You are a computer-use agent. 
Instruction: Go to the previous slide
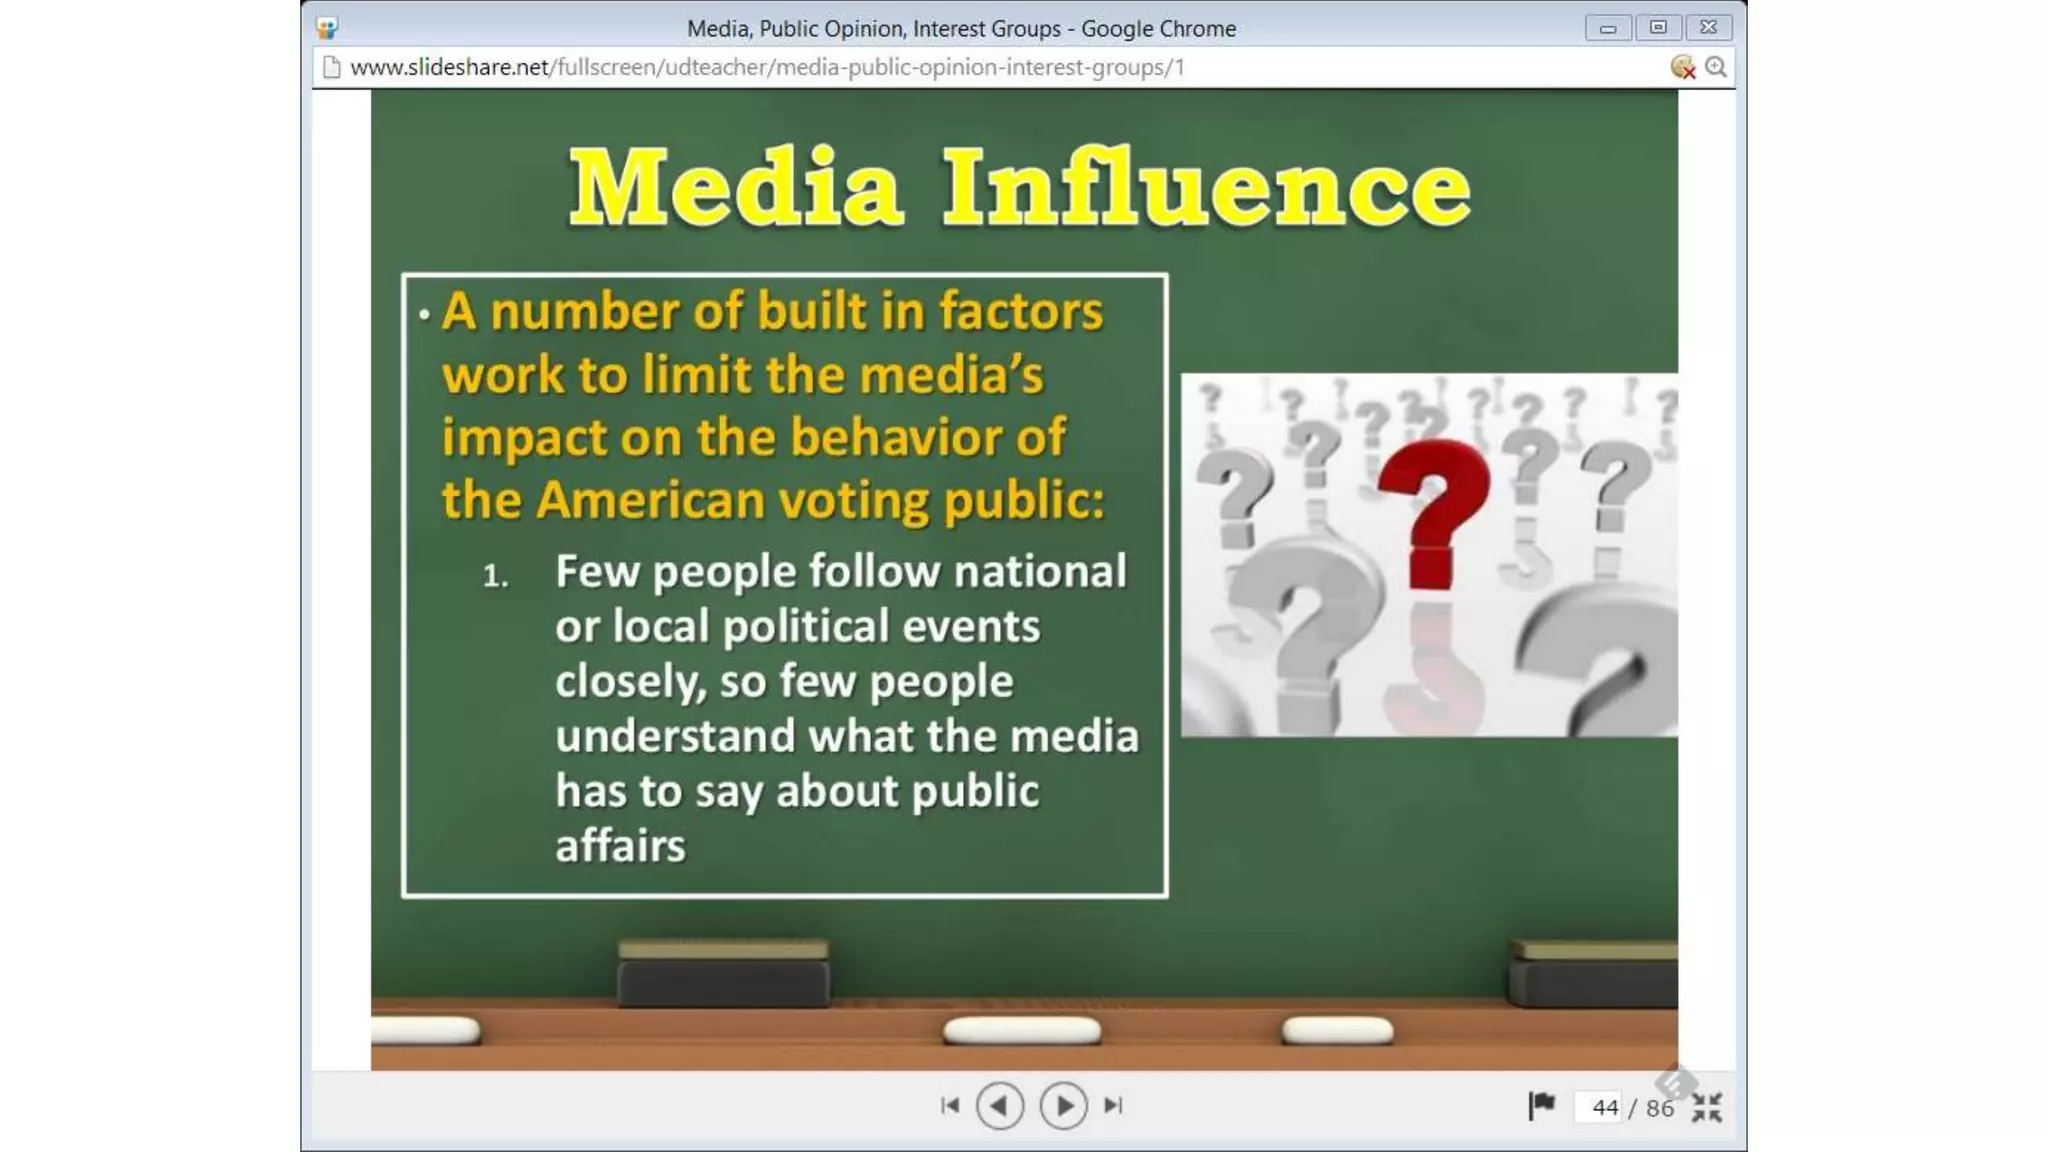pyautogui.click(x=1000, y=1106)
